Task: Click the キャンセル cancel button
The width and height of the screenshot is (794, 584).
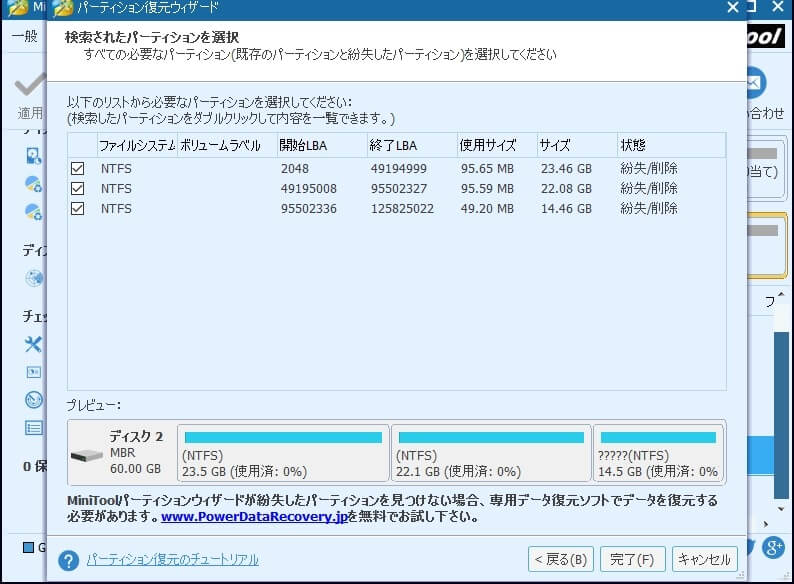Action: 704,559
